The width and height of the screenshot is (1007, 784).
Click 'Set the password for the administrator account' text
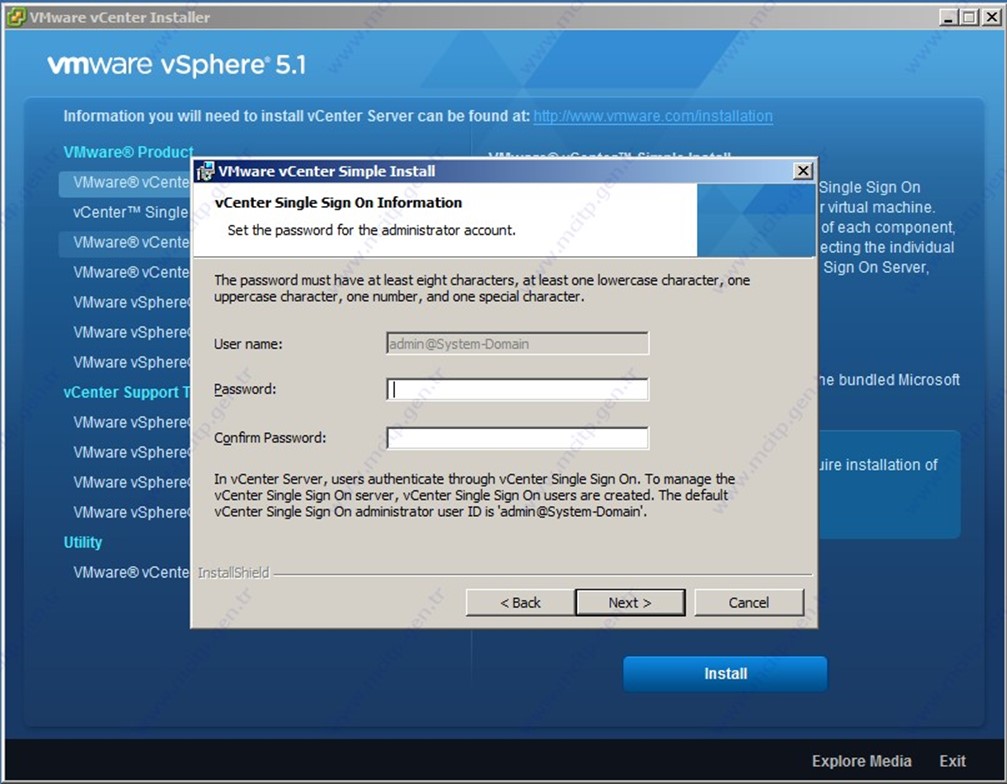(x=371, y=230)
